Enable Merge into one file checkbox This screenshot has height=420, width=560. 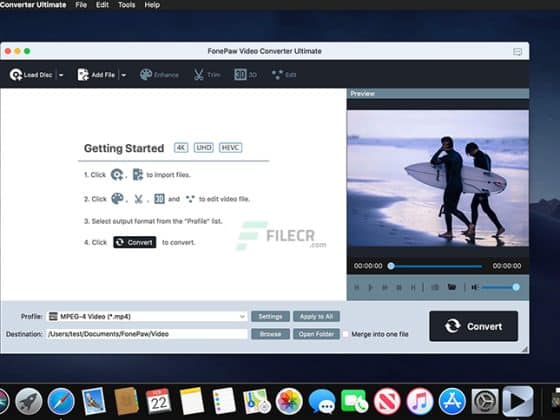click(x=345, y=334)
